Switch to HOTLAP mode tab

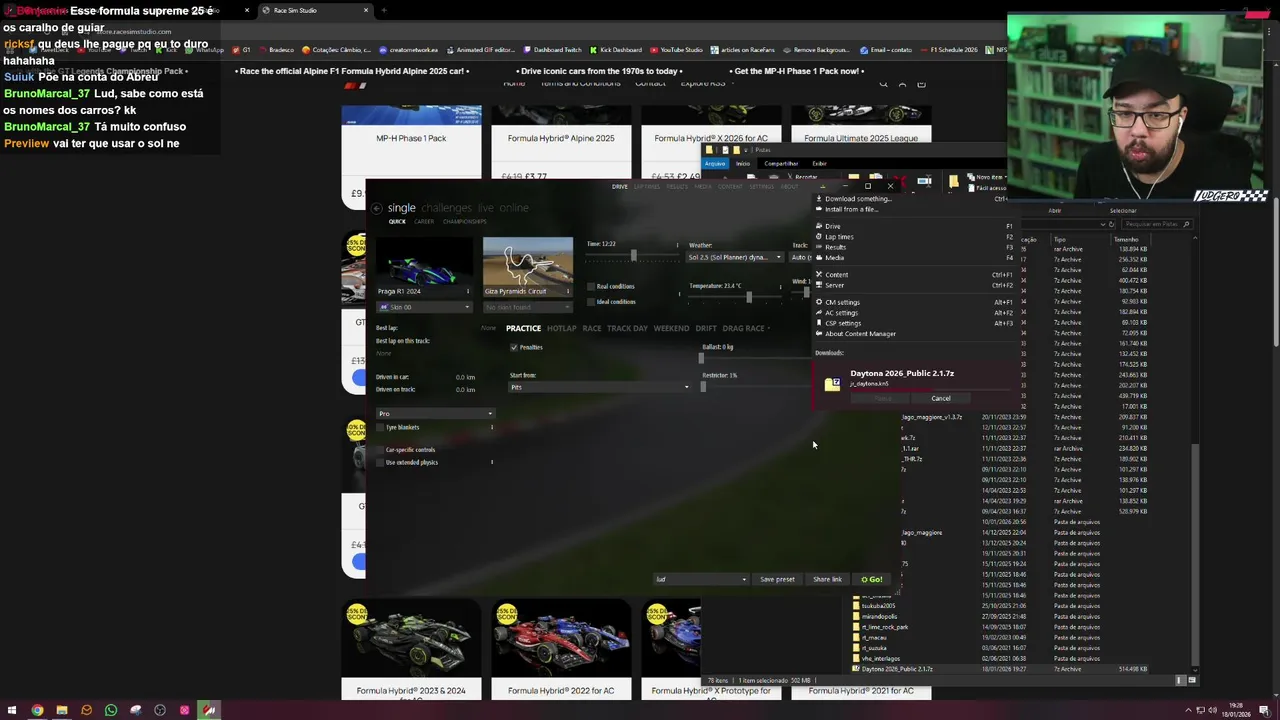pos(561,328)
